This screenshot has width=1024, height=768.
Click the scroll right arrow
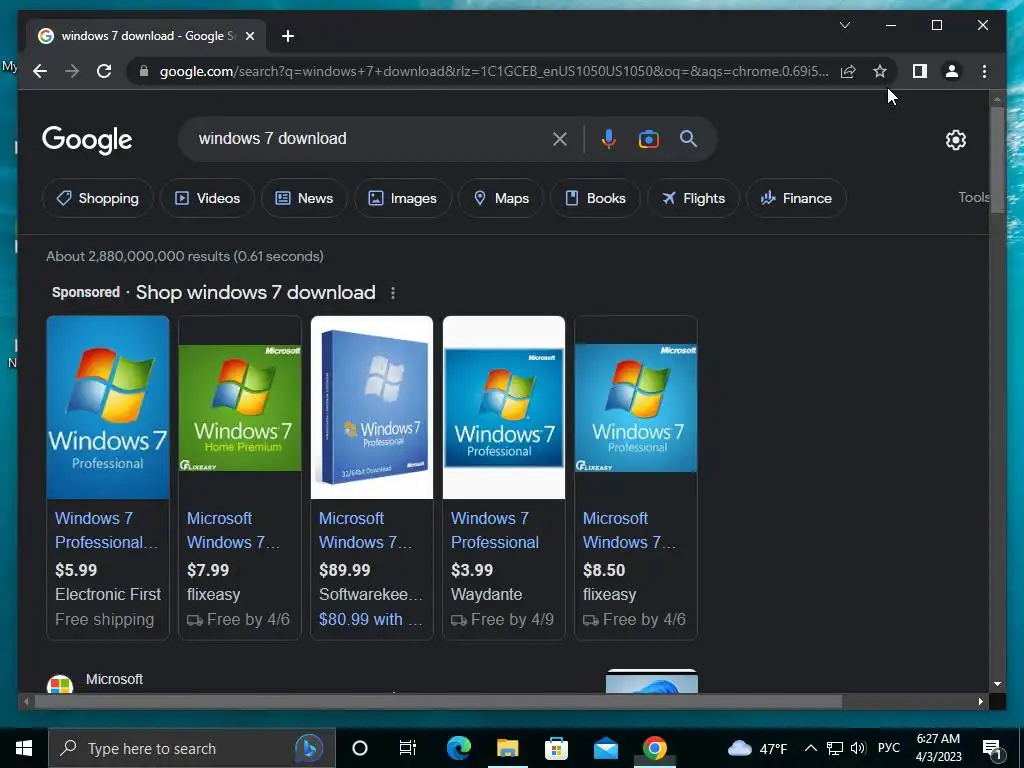[980, 701]
